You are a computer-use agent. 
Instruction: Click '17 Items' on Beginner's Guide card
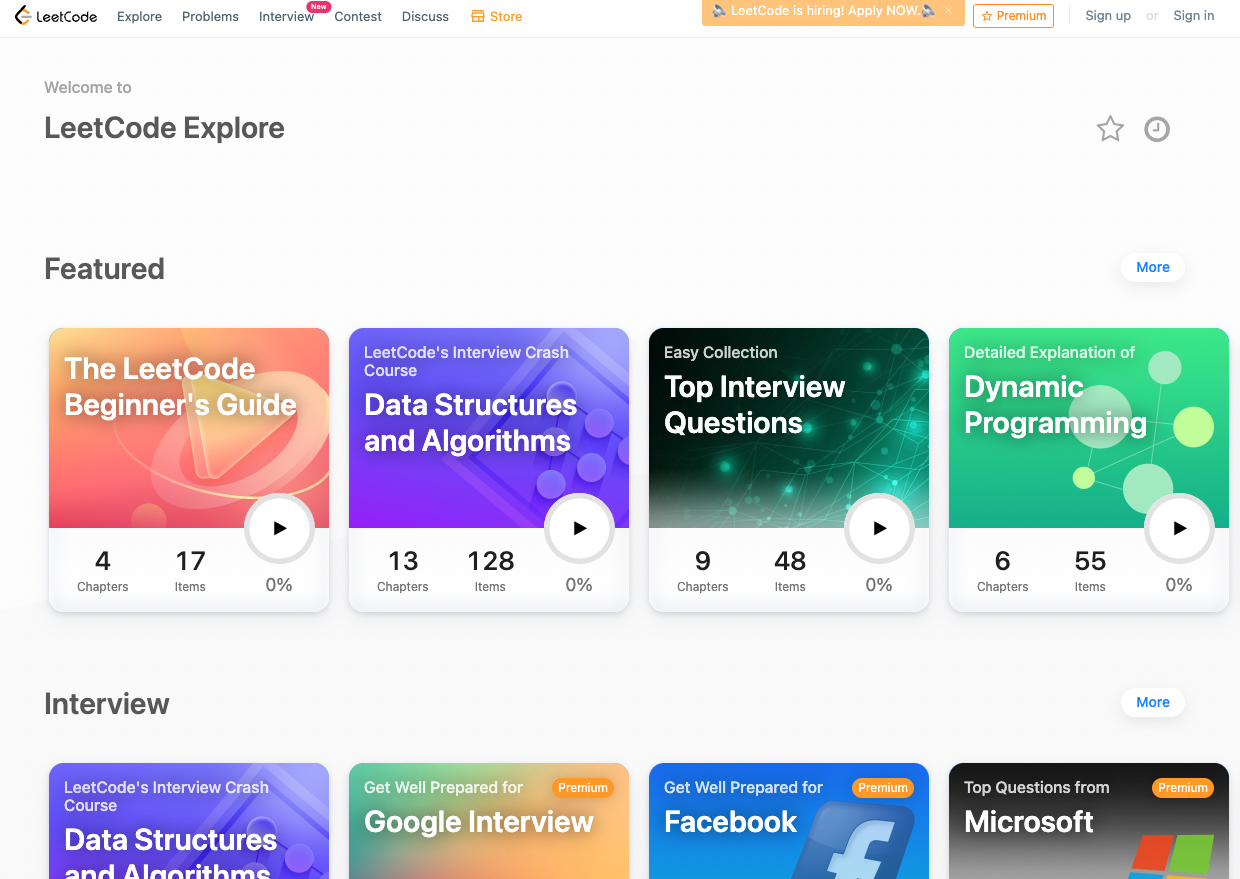point(190,571)
